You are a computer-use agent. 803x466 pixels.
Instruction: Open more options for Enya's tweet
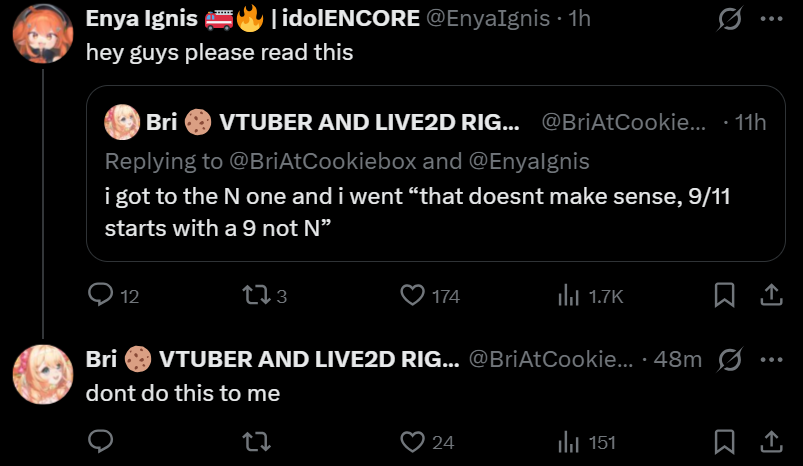[x=771, y=19]
